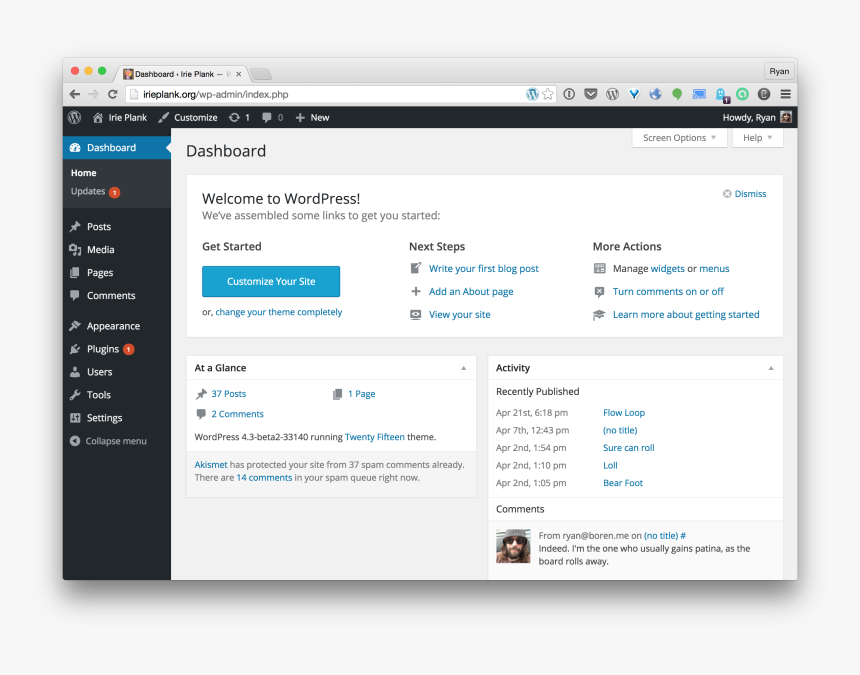Click the Dashboard menu item
Viewport: 860px width, 675px height.
117,148
